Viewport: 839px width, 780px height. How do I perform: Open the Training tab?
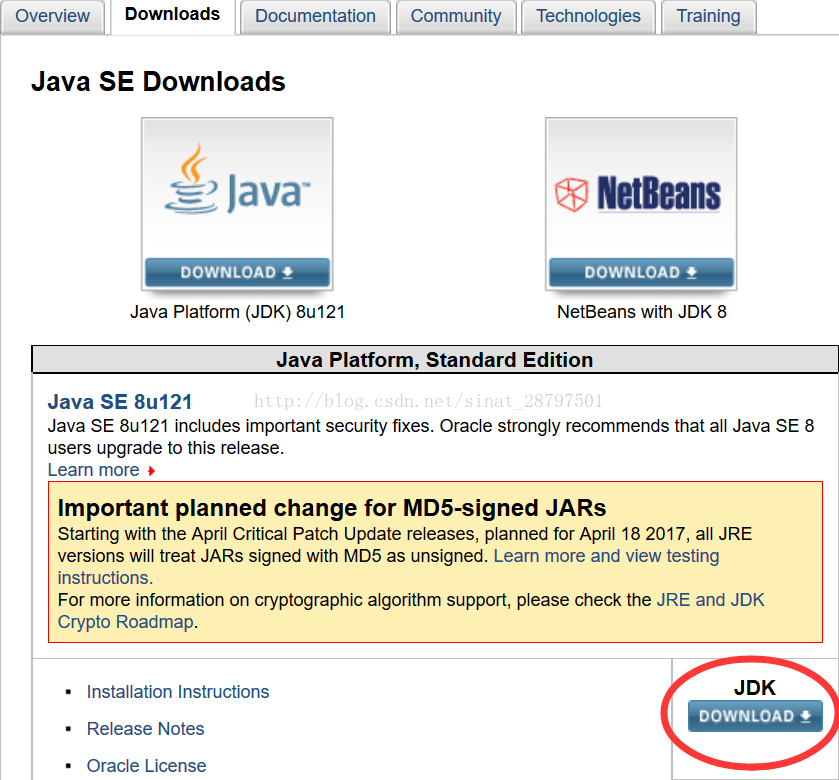708,16
